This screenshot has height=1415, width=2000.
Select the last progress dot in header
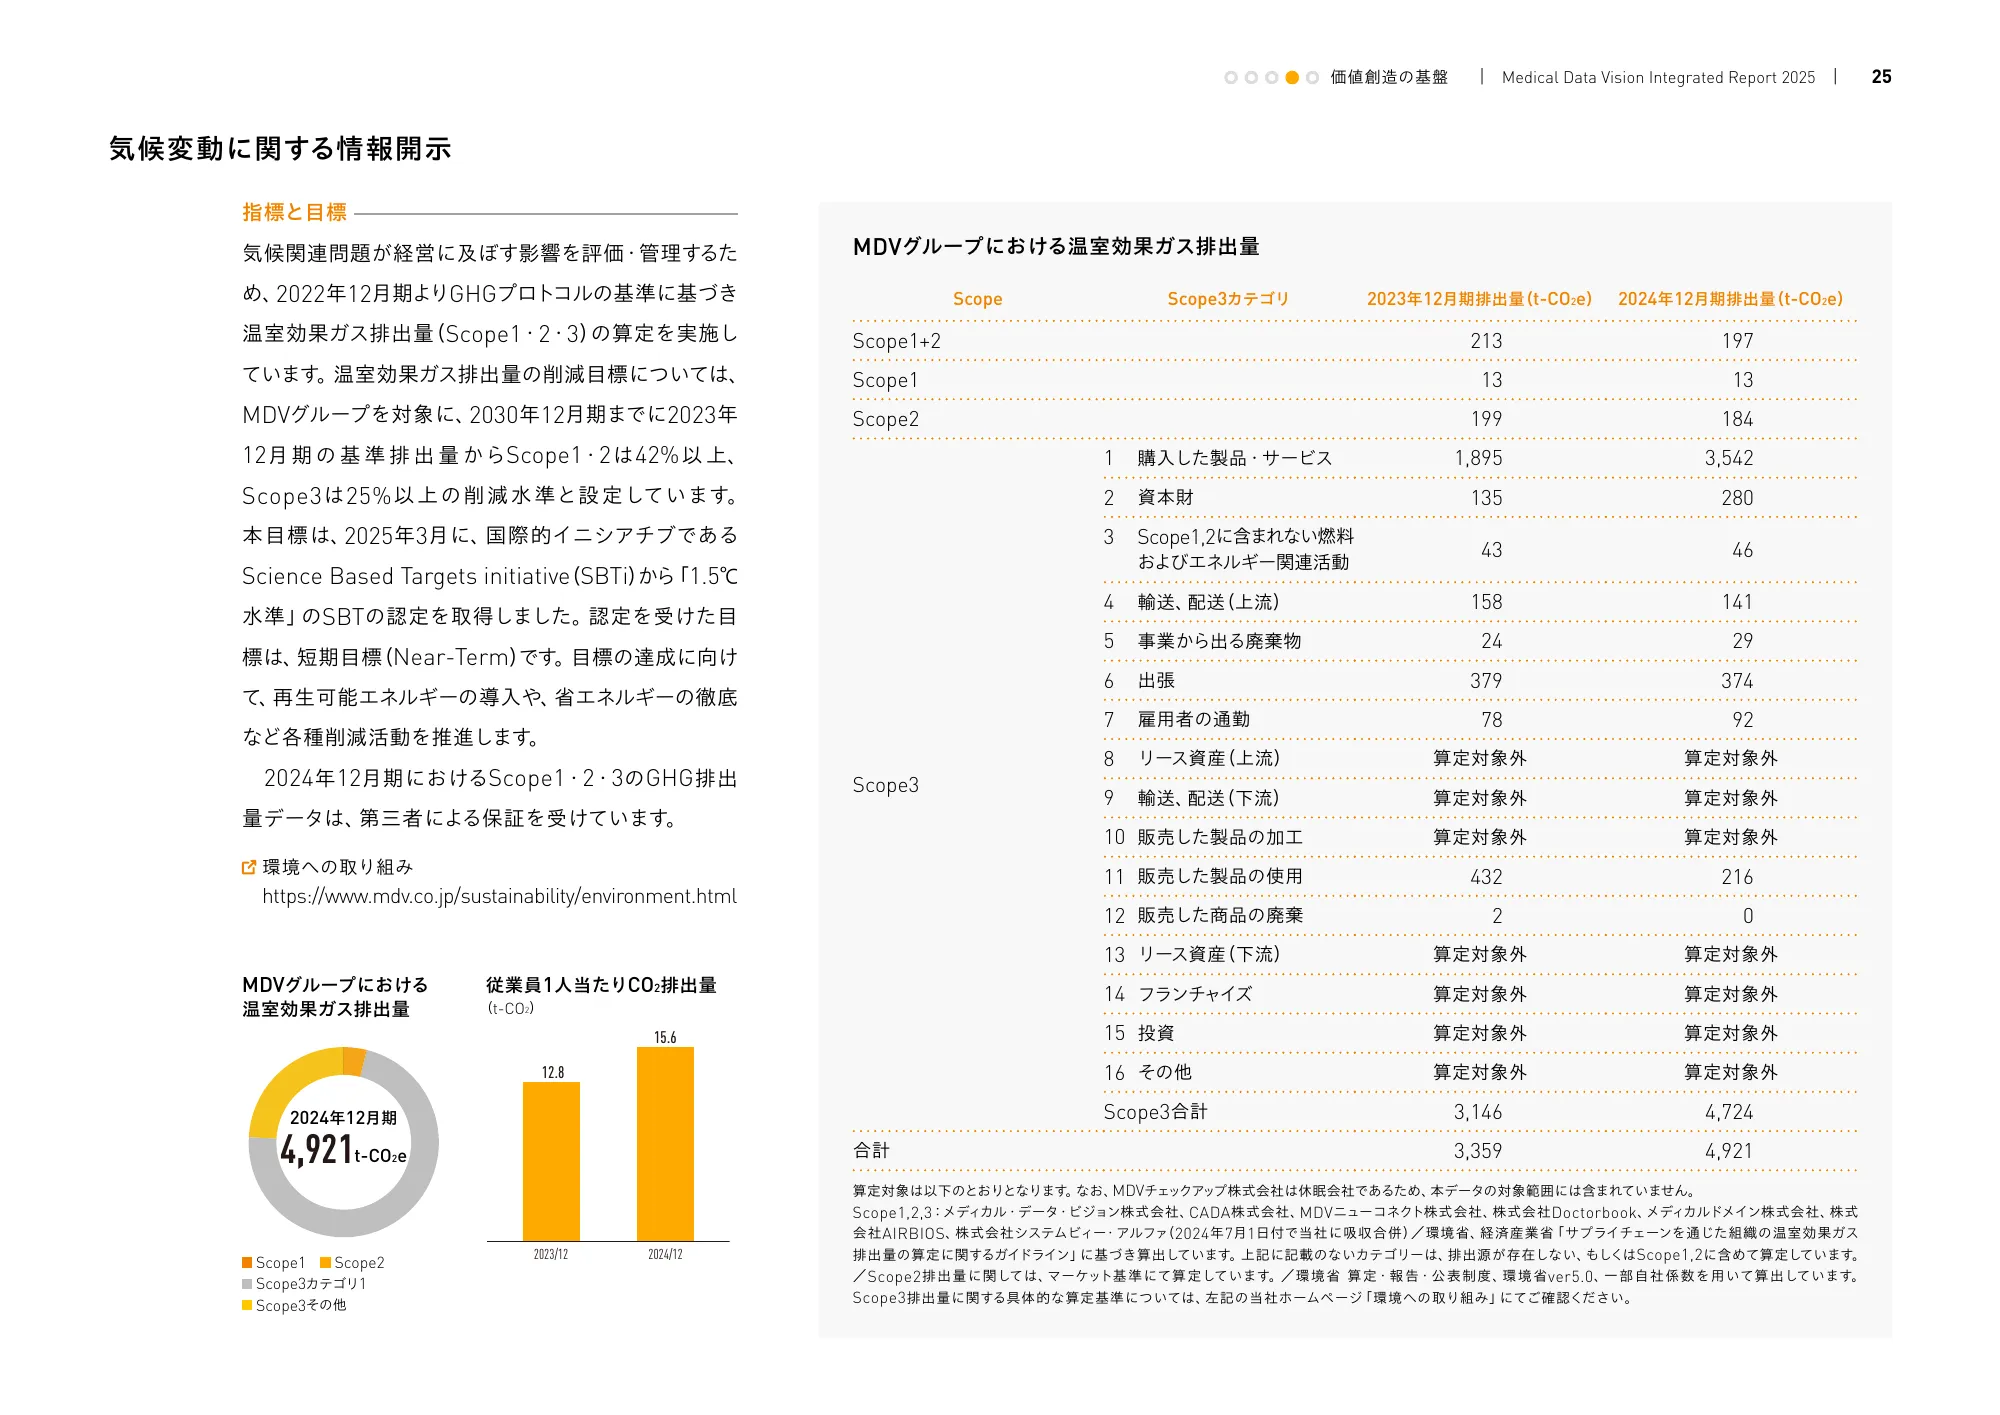(1312, 77)
